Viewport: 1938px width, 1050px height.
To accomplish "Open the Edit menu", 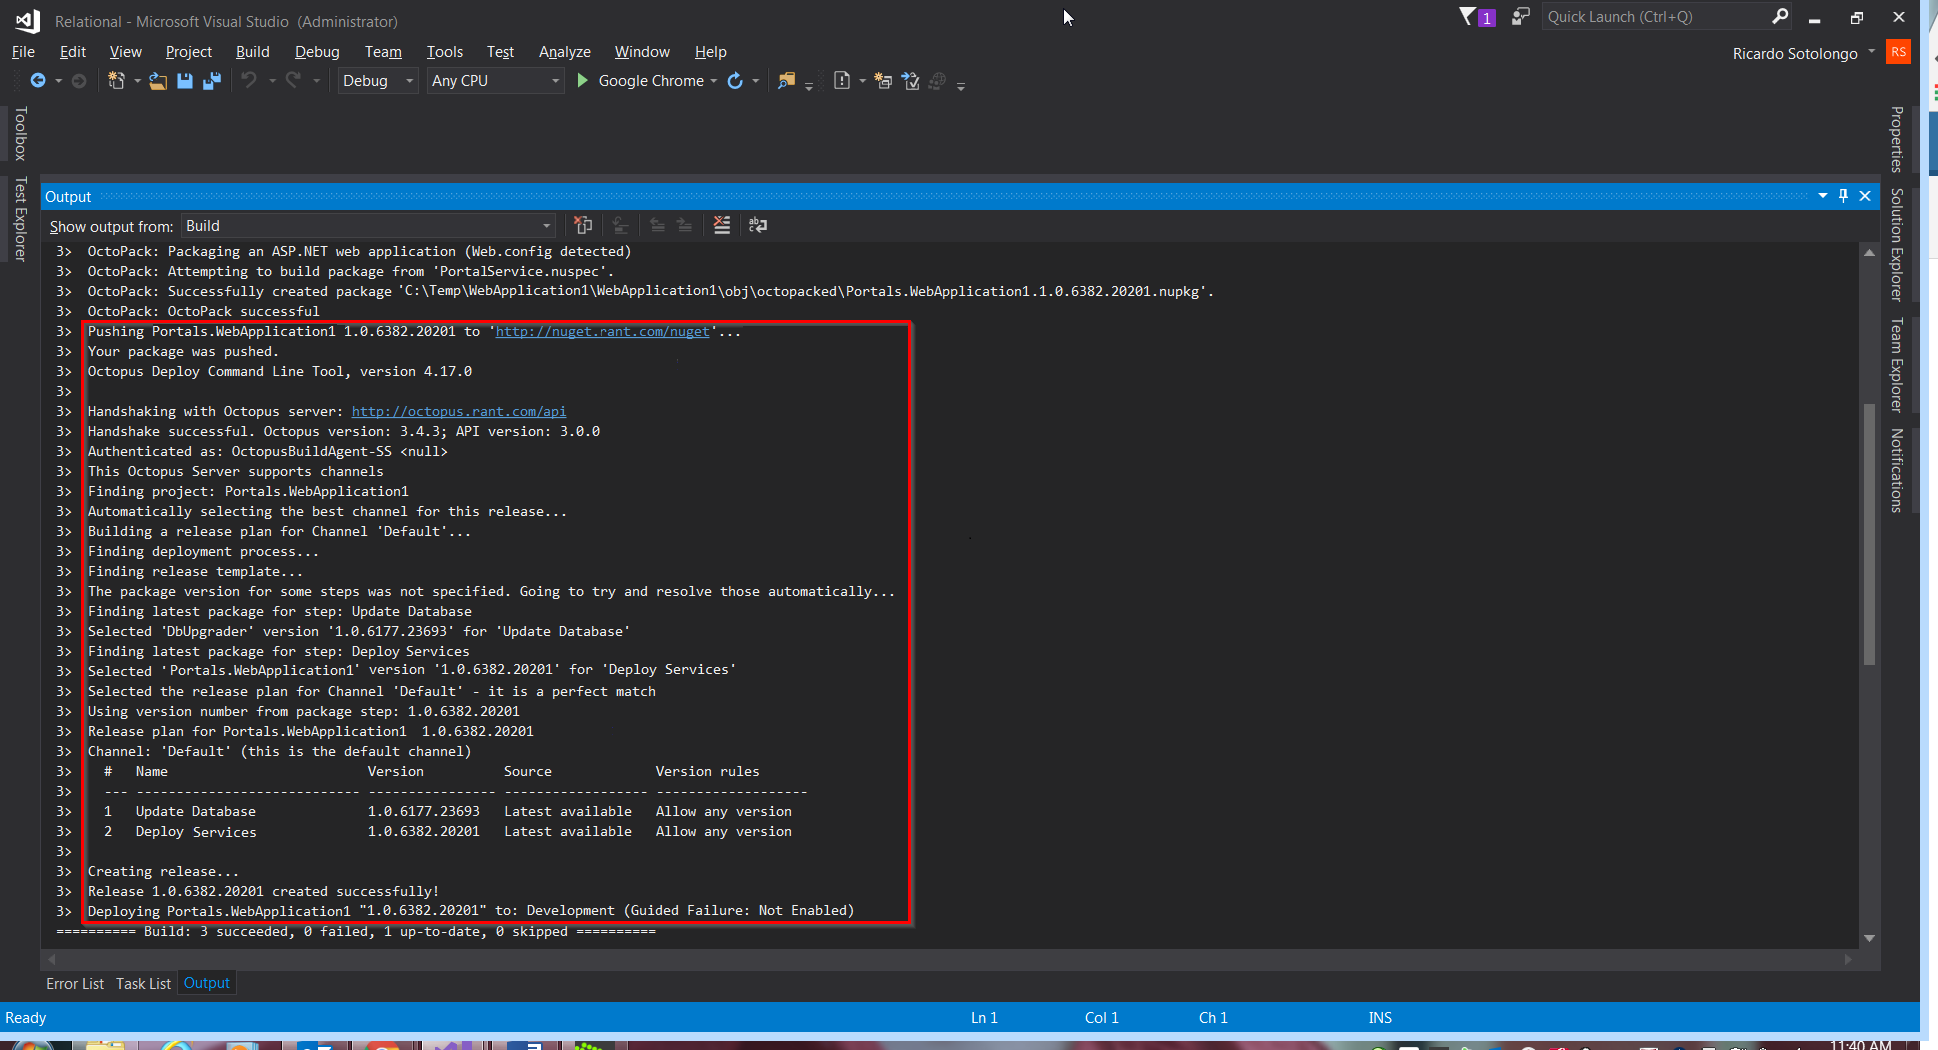I will [x=73, y=52].
